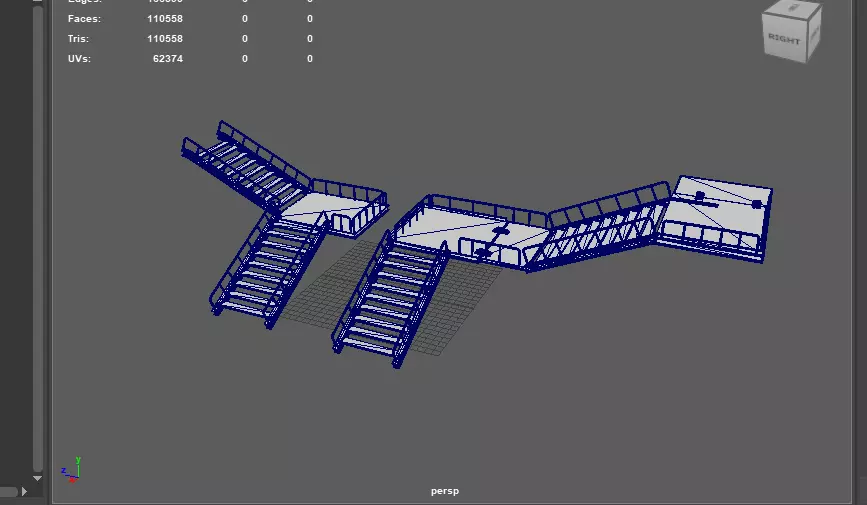Screen dimensions: 867x505
Task: Click the down arrow of the left panel scrollbar
Action: click(38, 478)
